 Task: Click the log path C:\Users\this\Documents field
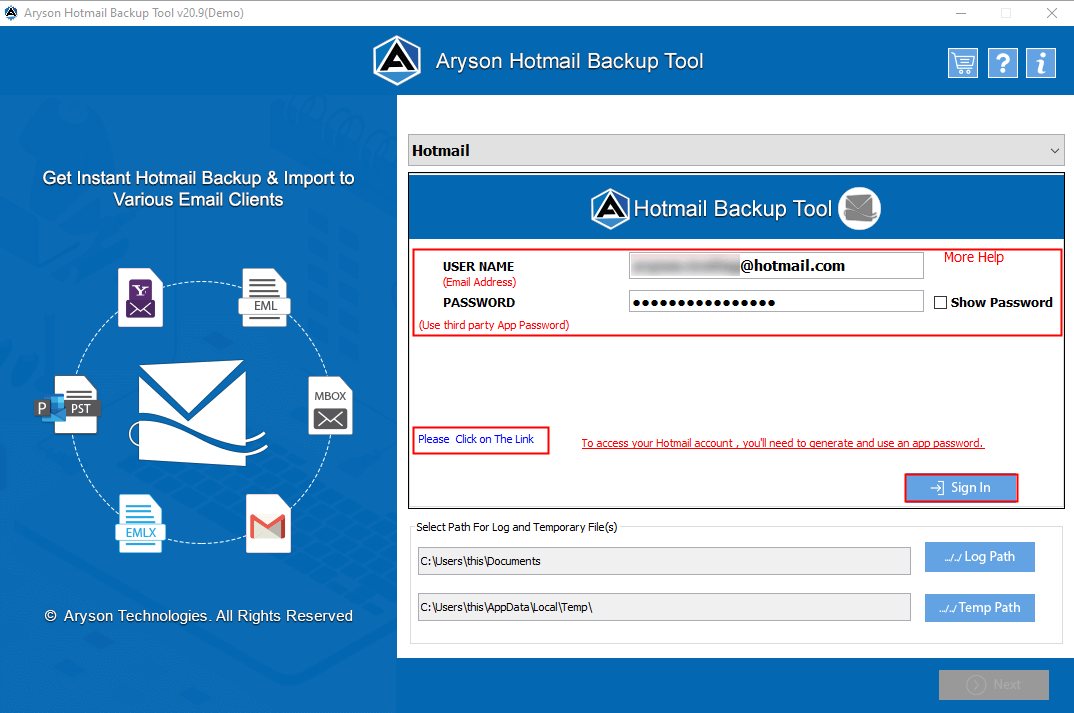[x=664, y=561]
